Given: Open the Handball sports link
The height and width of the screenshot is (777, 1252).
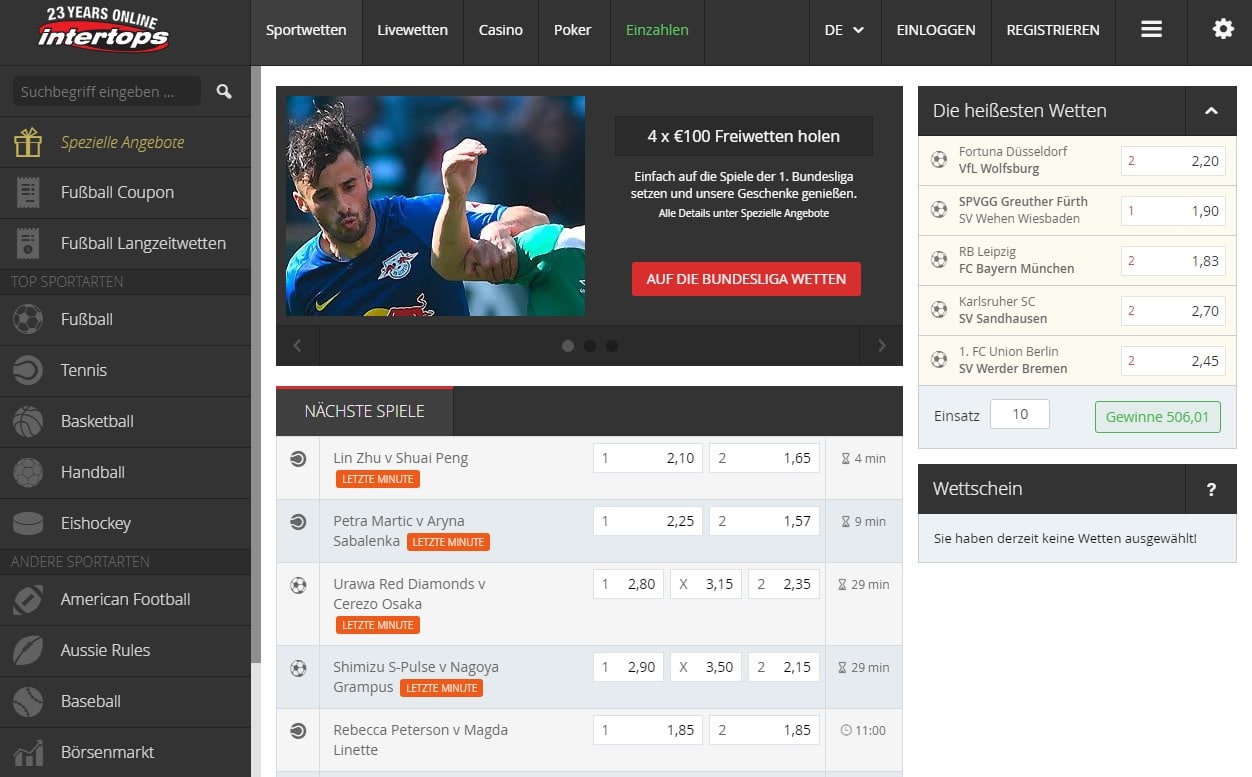Looking at the screenshot, I should coord(93,473).
